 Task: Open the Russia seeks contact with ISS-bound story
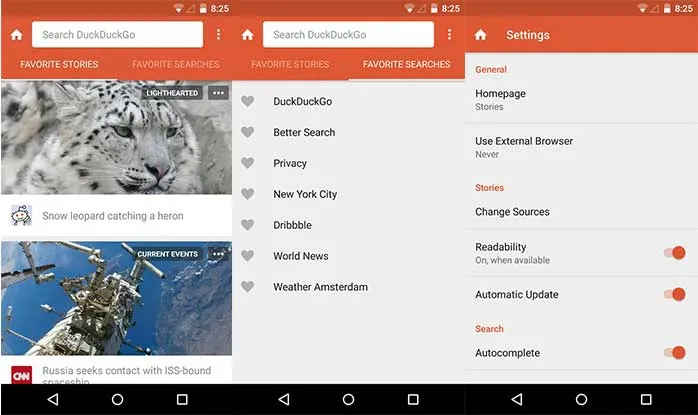[127, 375]
